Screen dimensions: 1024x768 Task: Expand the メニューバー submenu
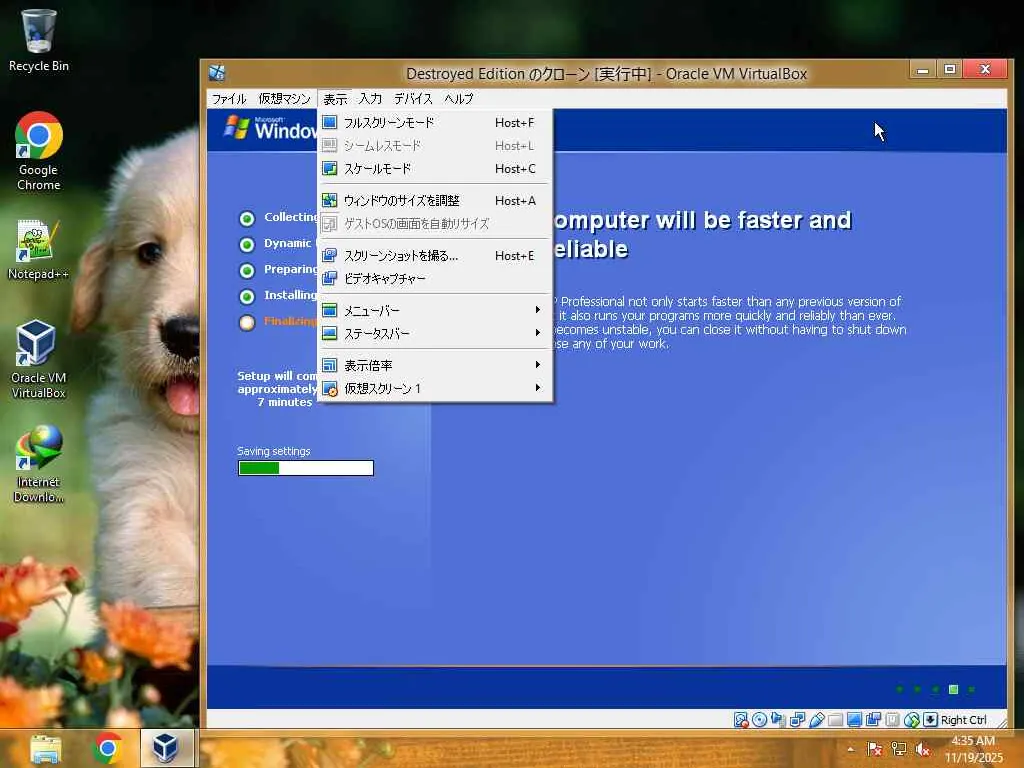click(x=435, y=310)
